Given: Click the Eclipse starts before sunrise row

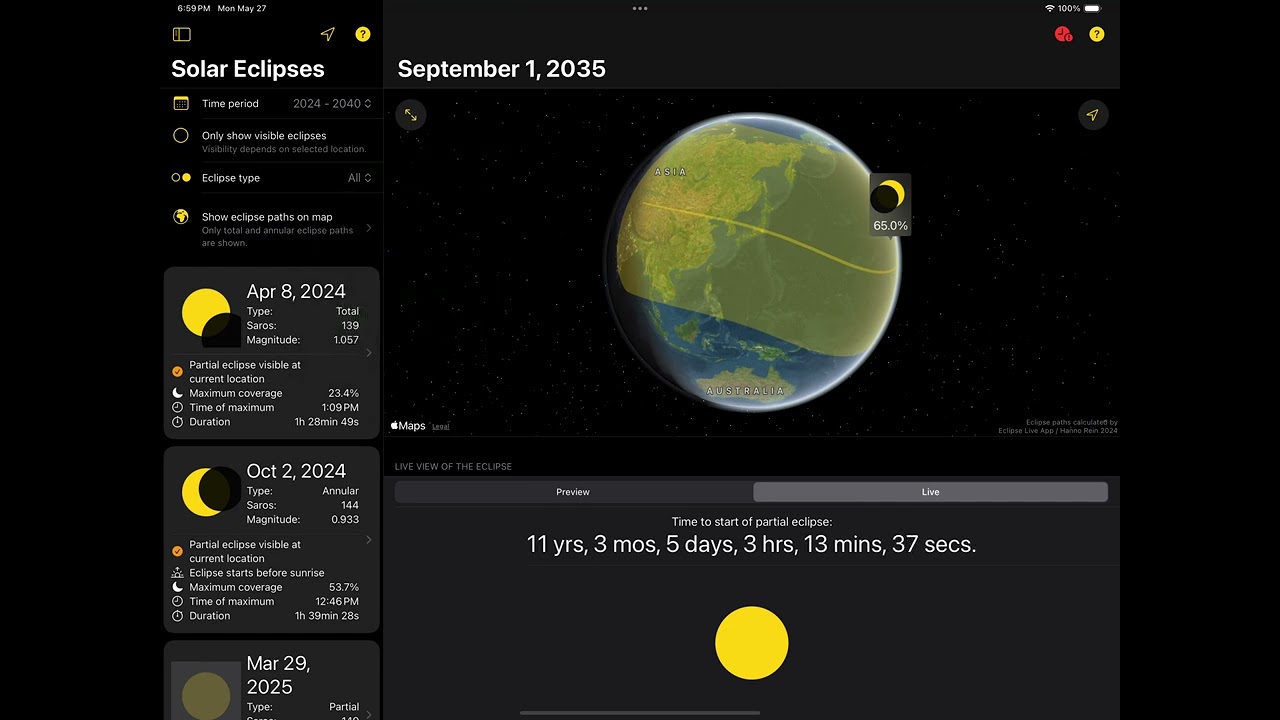Looking at the screenshot, I should [x=257, y=573].
